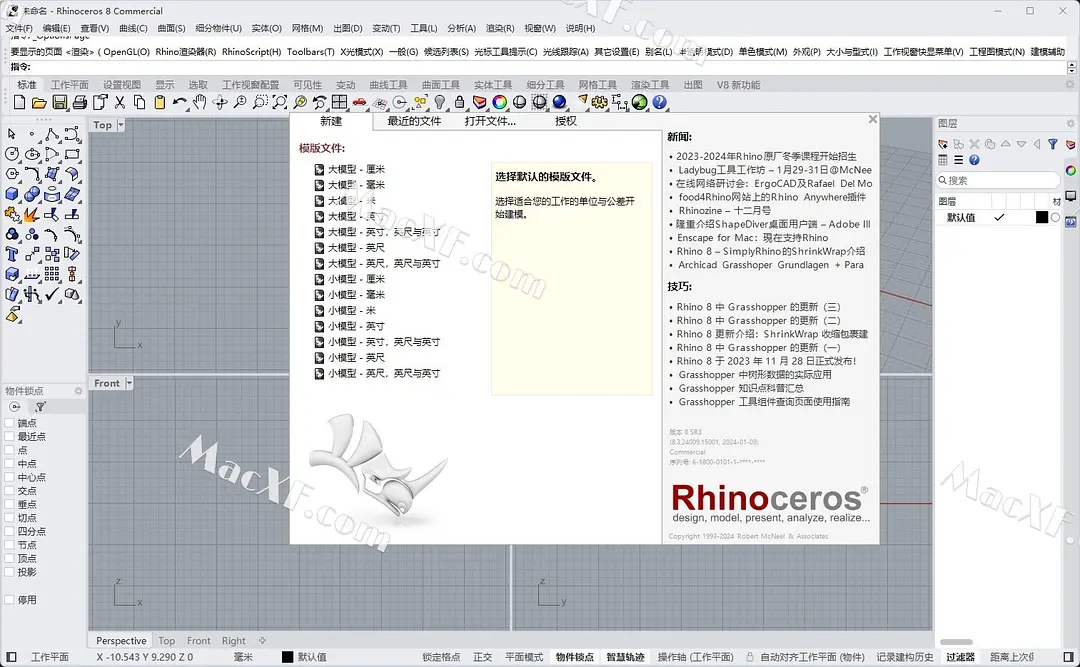Open Grasshopper 知识点科普汇总 tip link

(x=740, y=388)
